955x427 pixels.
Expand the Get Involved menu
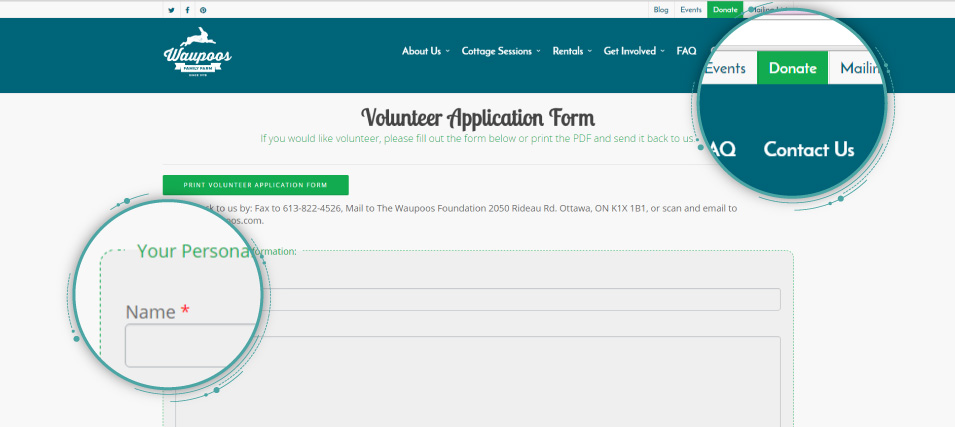pyautogui.click(x=634, y=51)
